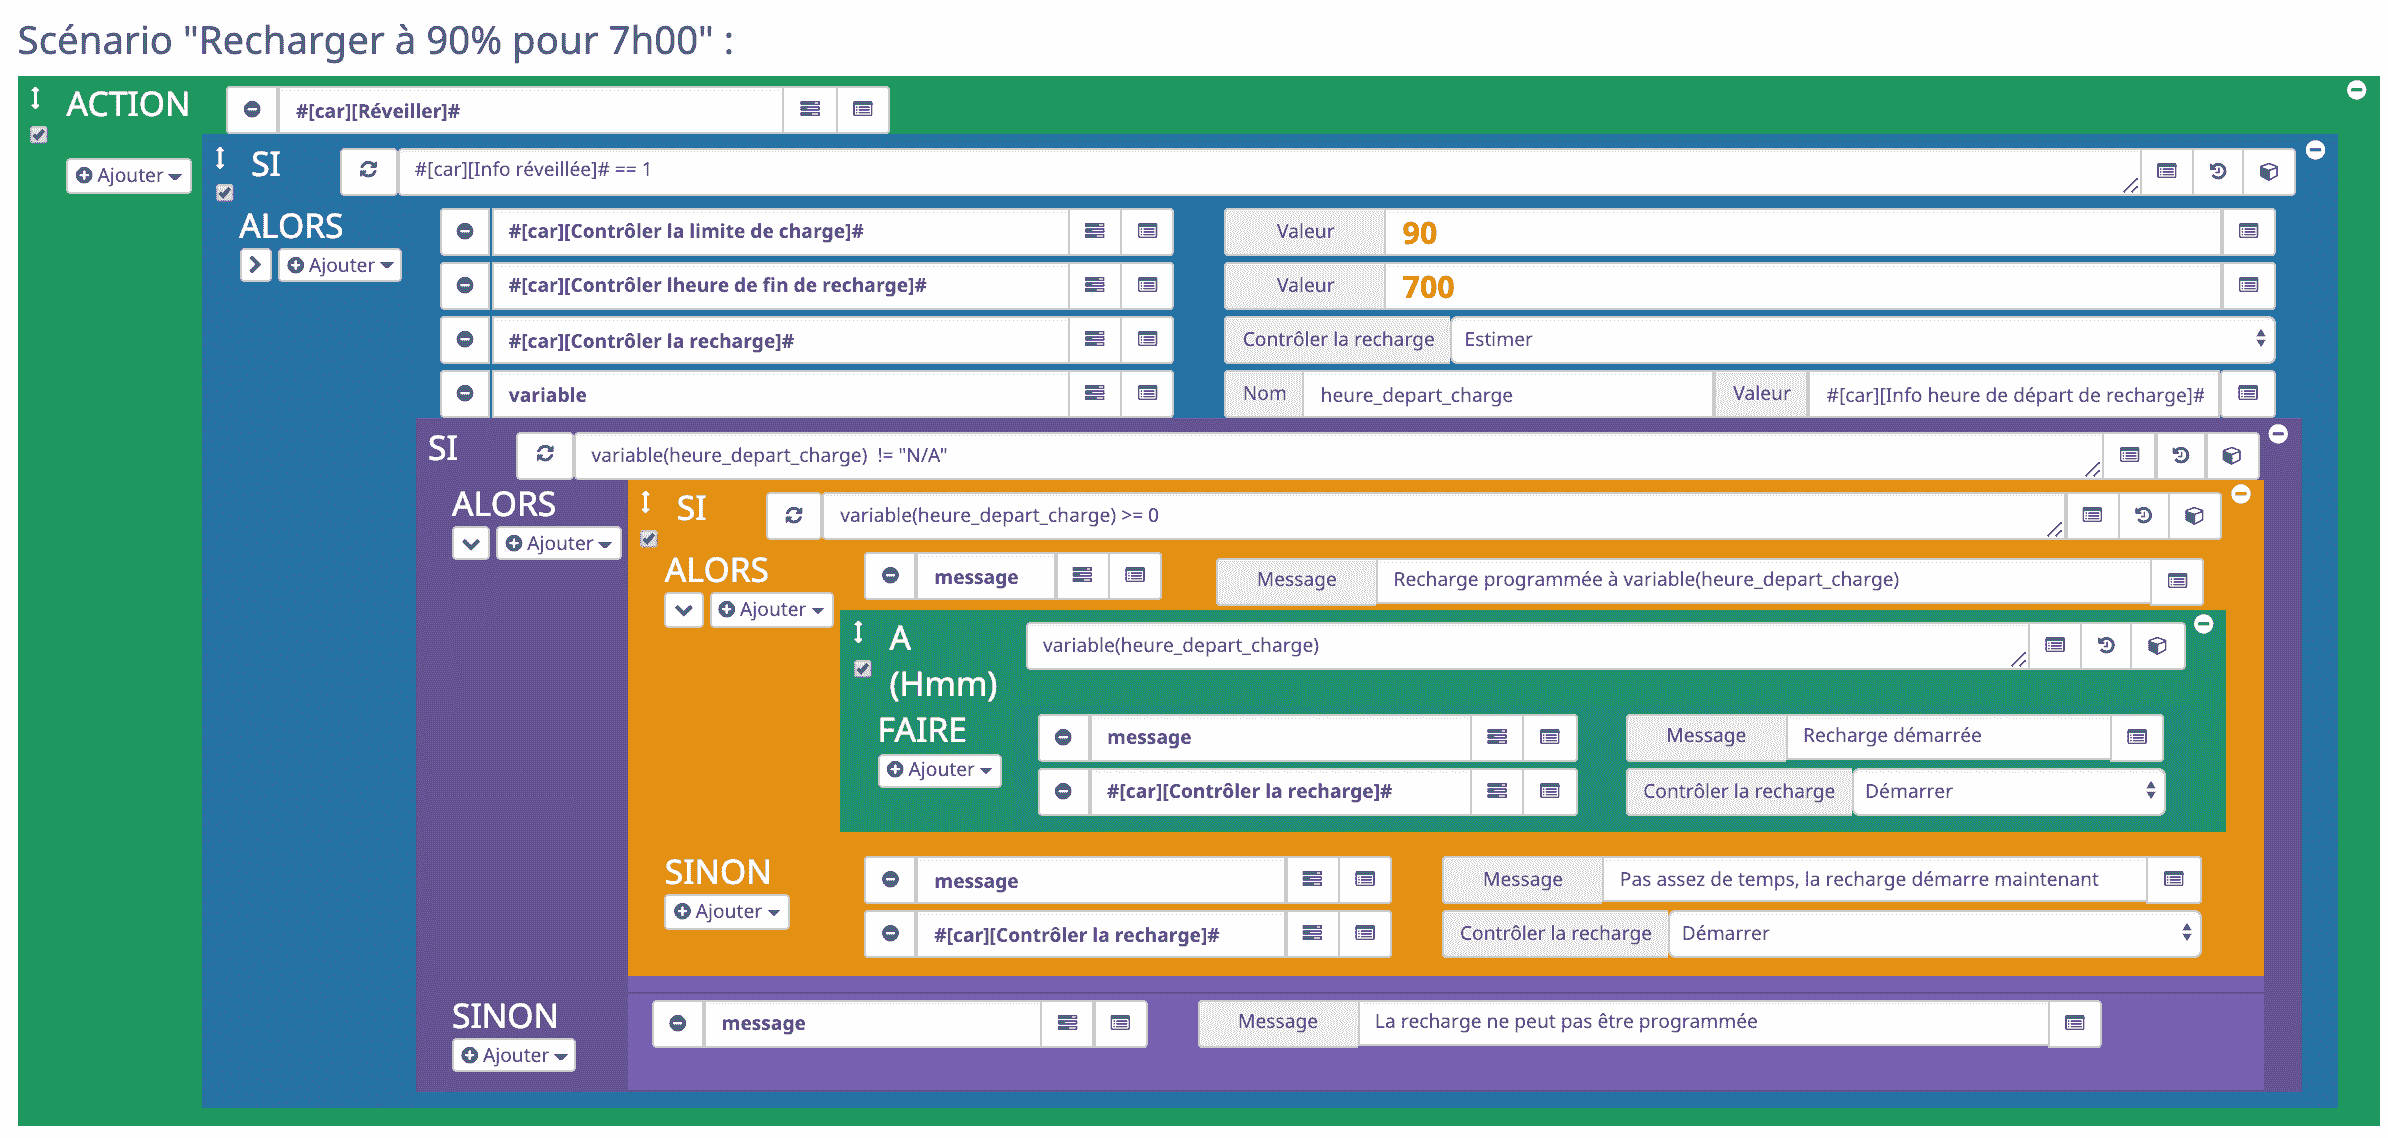This screenshot has height=1138, width=2388.
Task: Click the ACTION block drag handle
Action: coord(35,97)
